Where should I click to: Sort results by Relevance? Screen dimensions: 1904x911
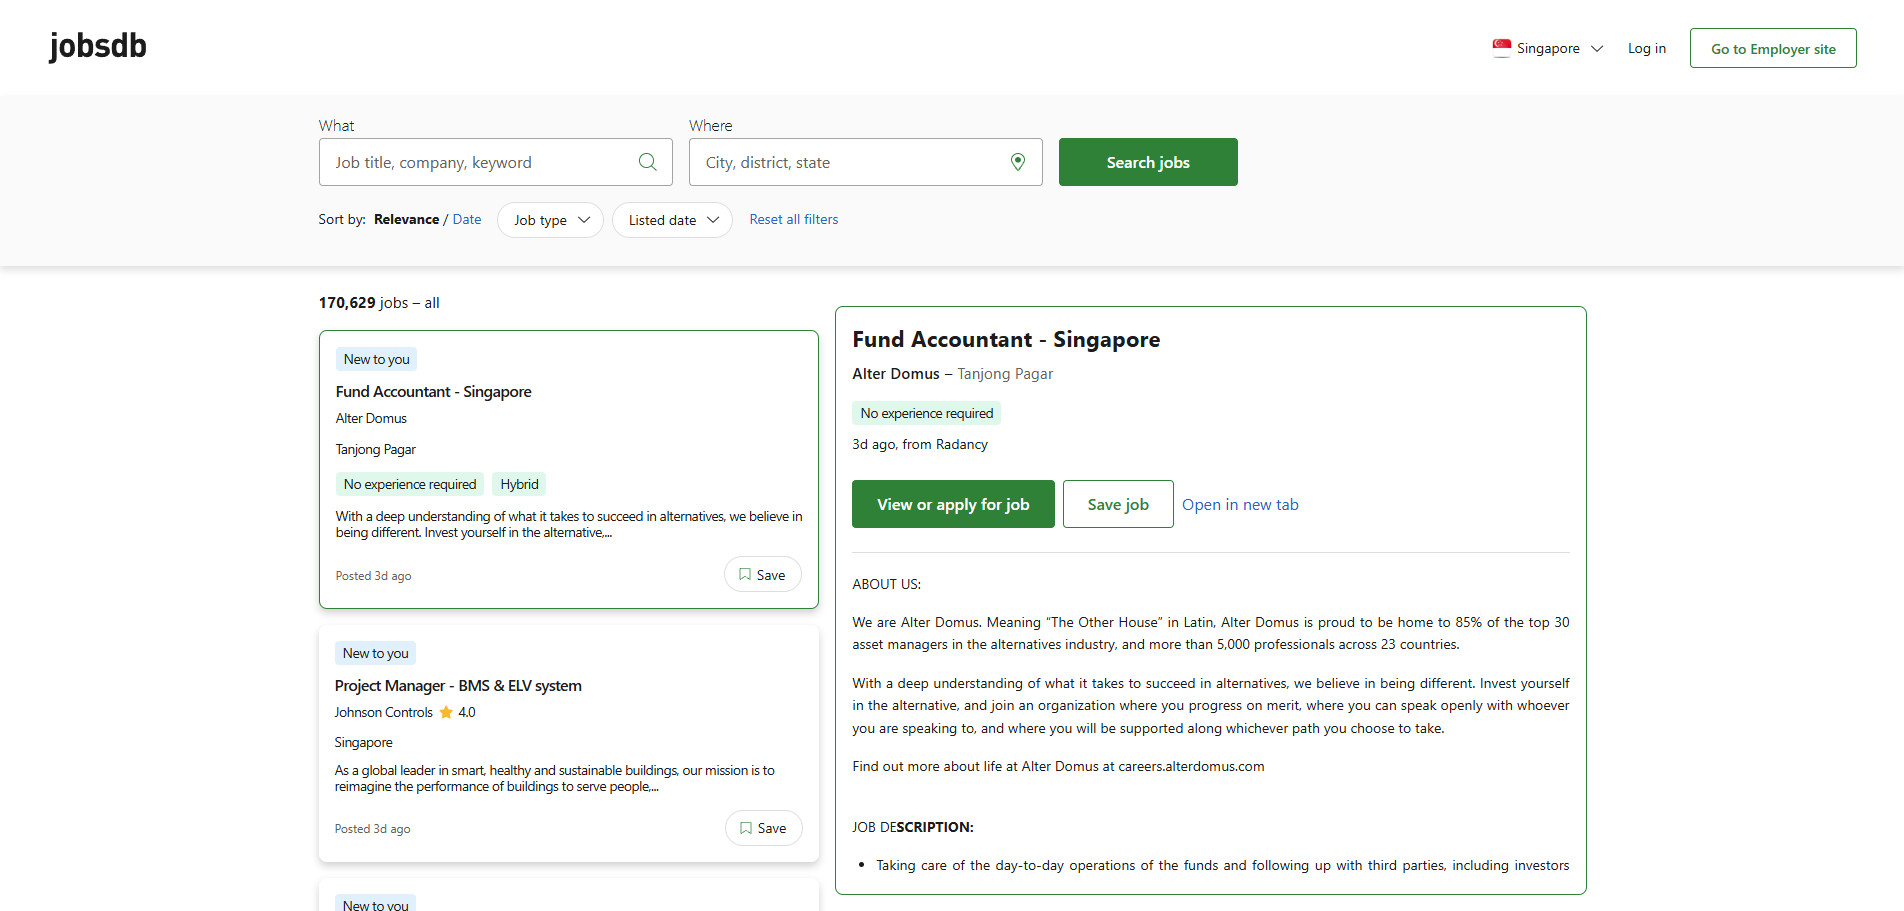[x=406, y=219]
